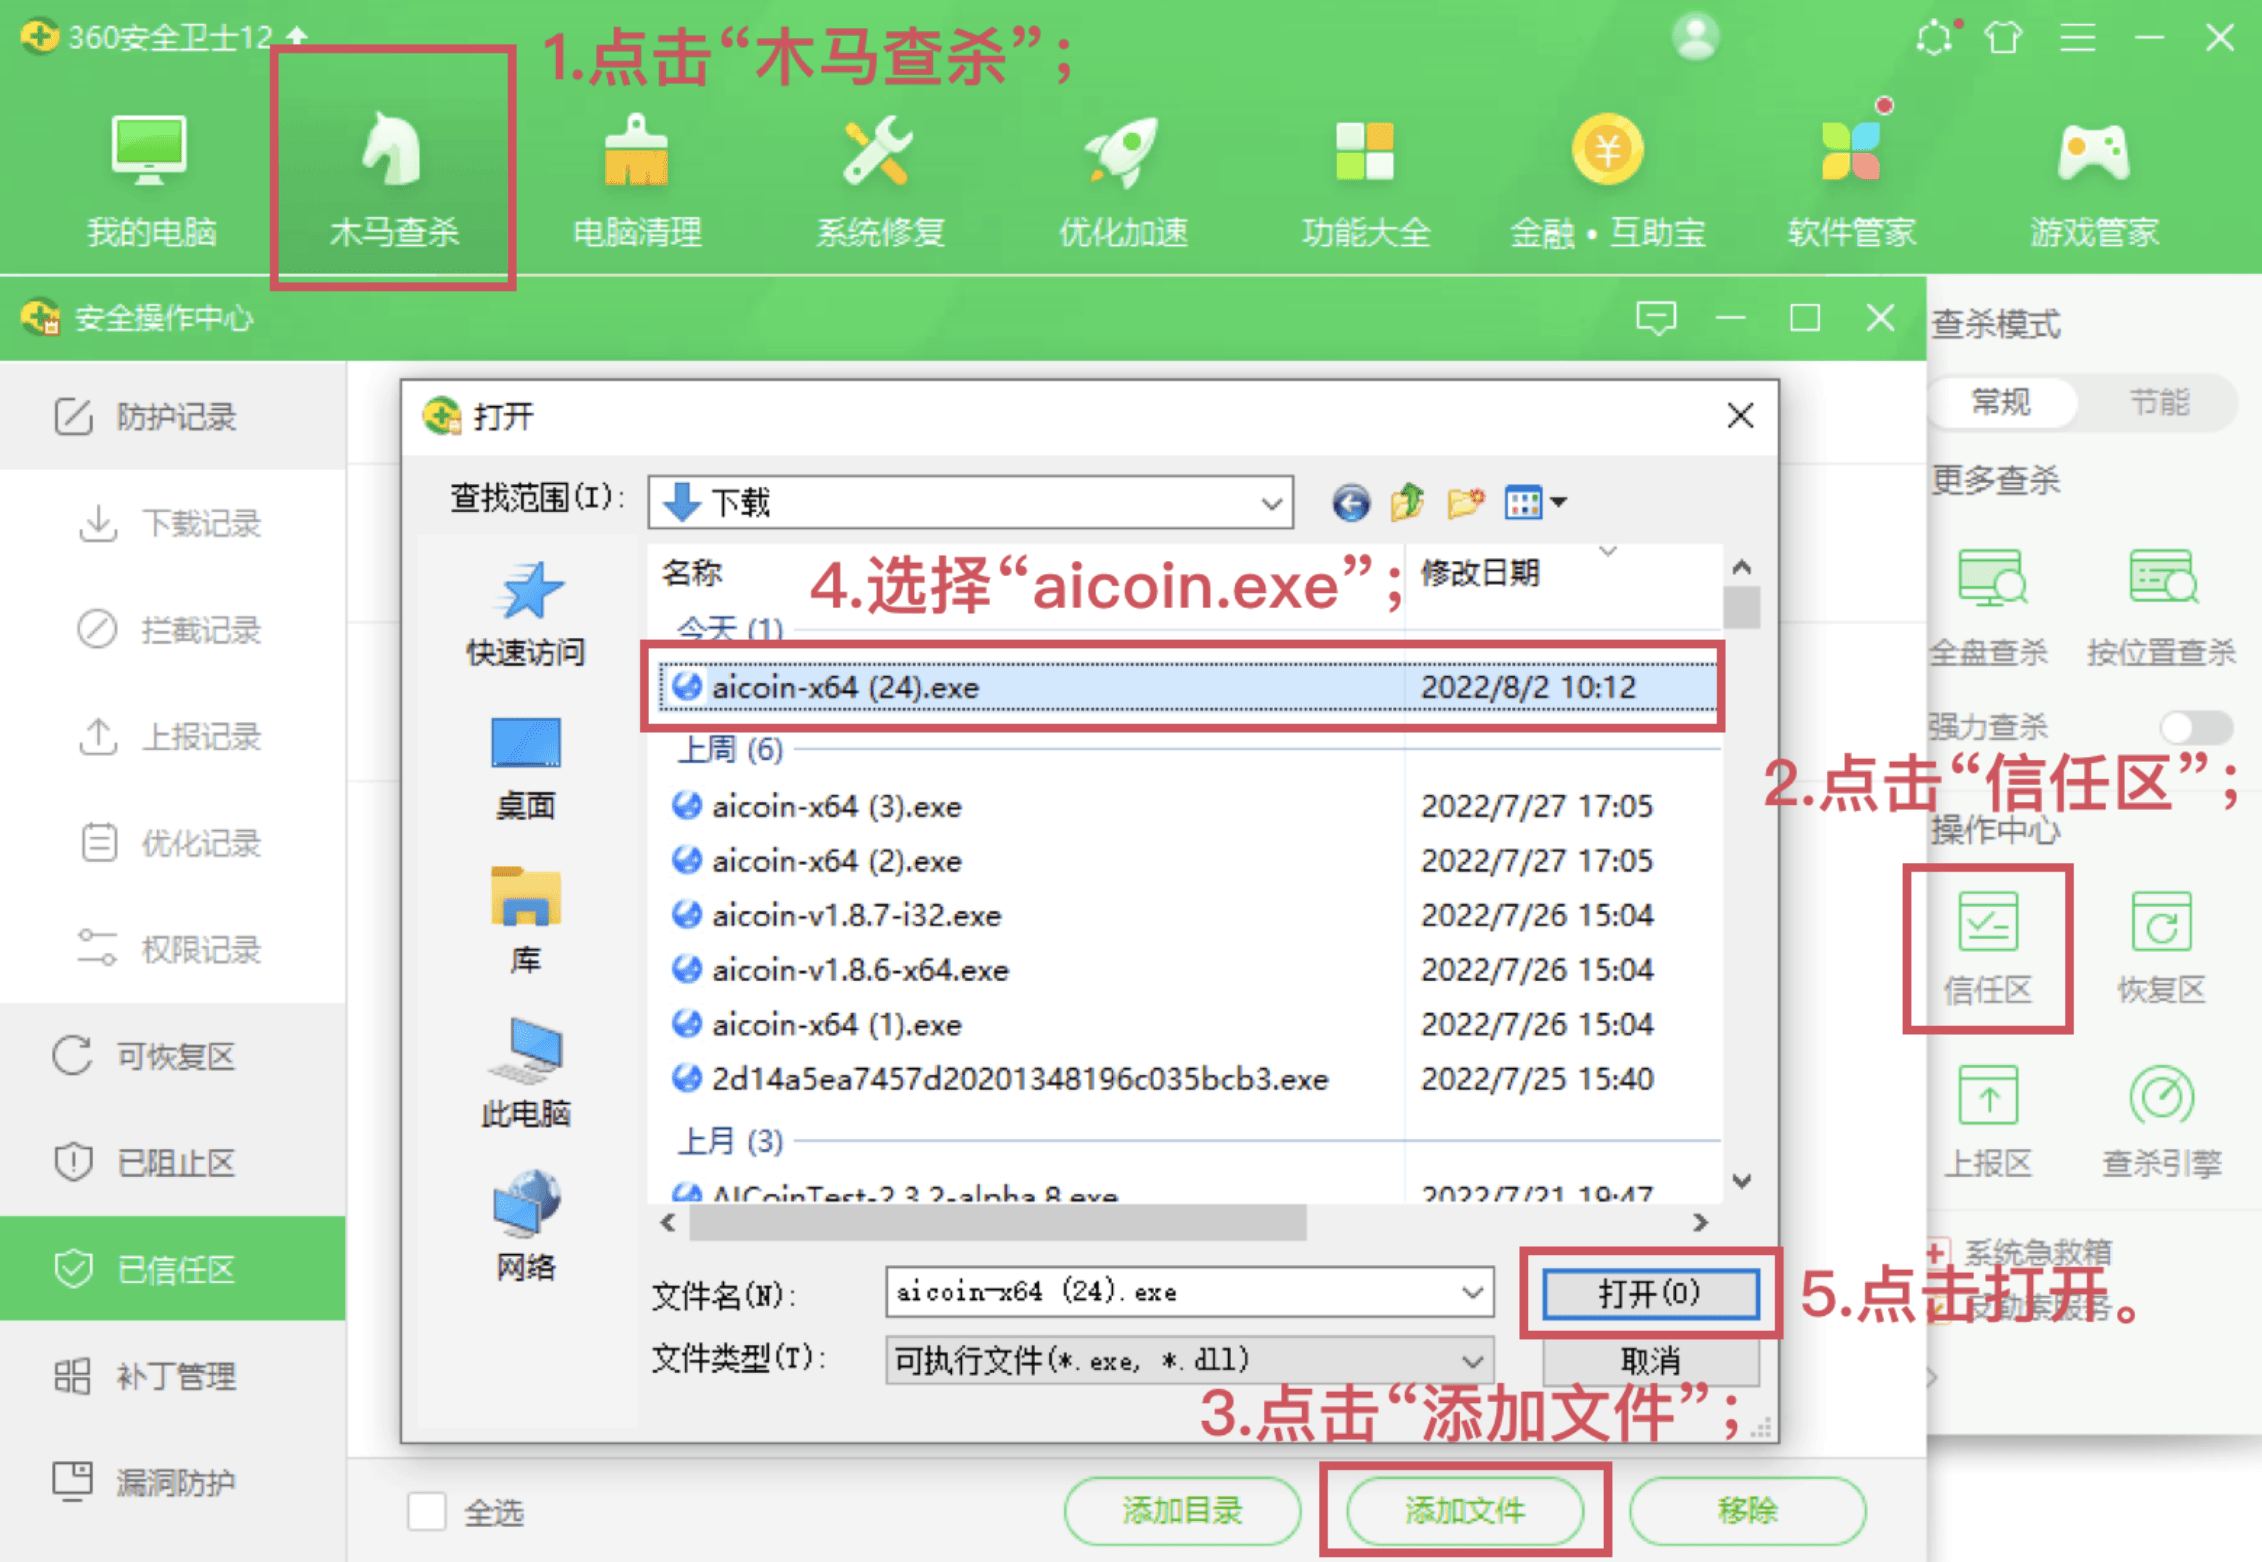The width and height of the screenshot is (2262, 1562).
Task: Open the 木马查杀 Trojan scan section
Action: click(x=394, y=180)
